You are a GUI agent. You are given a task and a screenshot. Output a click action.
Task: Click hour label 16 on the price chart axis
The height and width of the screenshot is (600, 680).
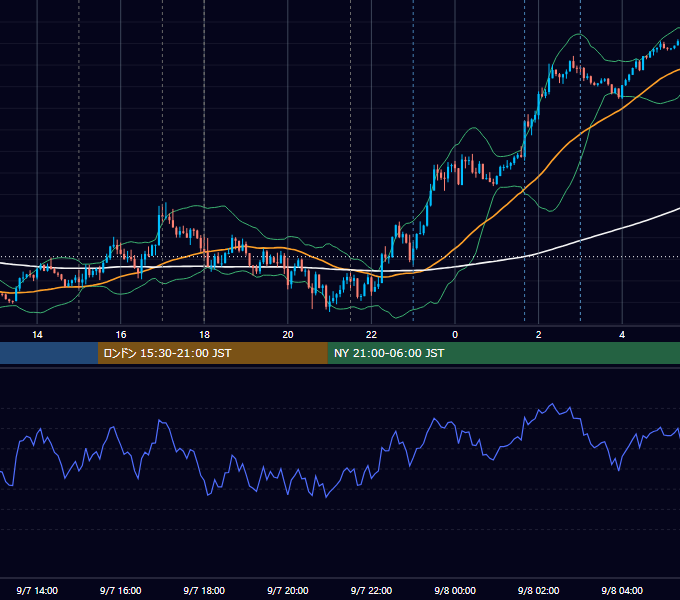pyautogui.click(x=121, y=335)
